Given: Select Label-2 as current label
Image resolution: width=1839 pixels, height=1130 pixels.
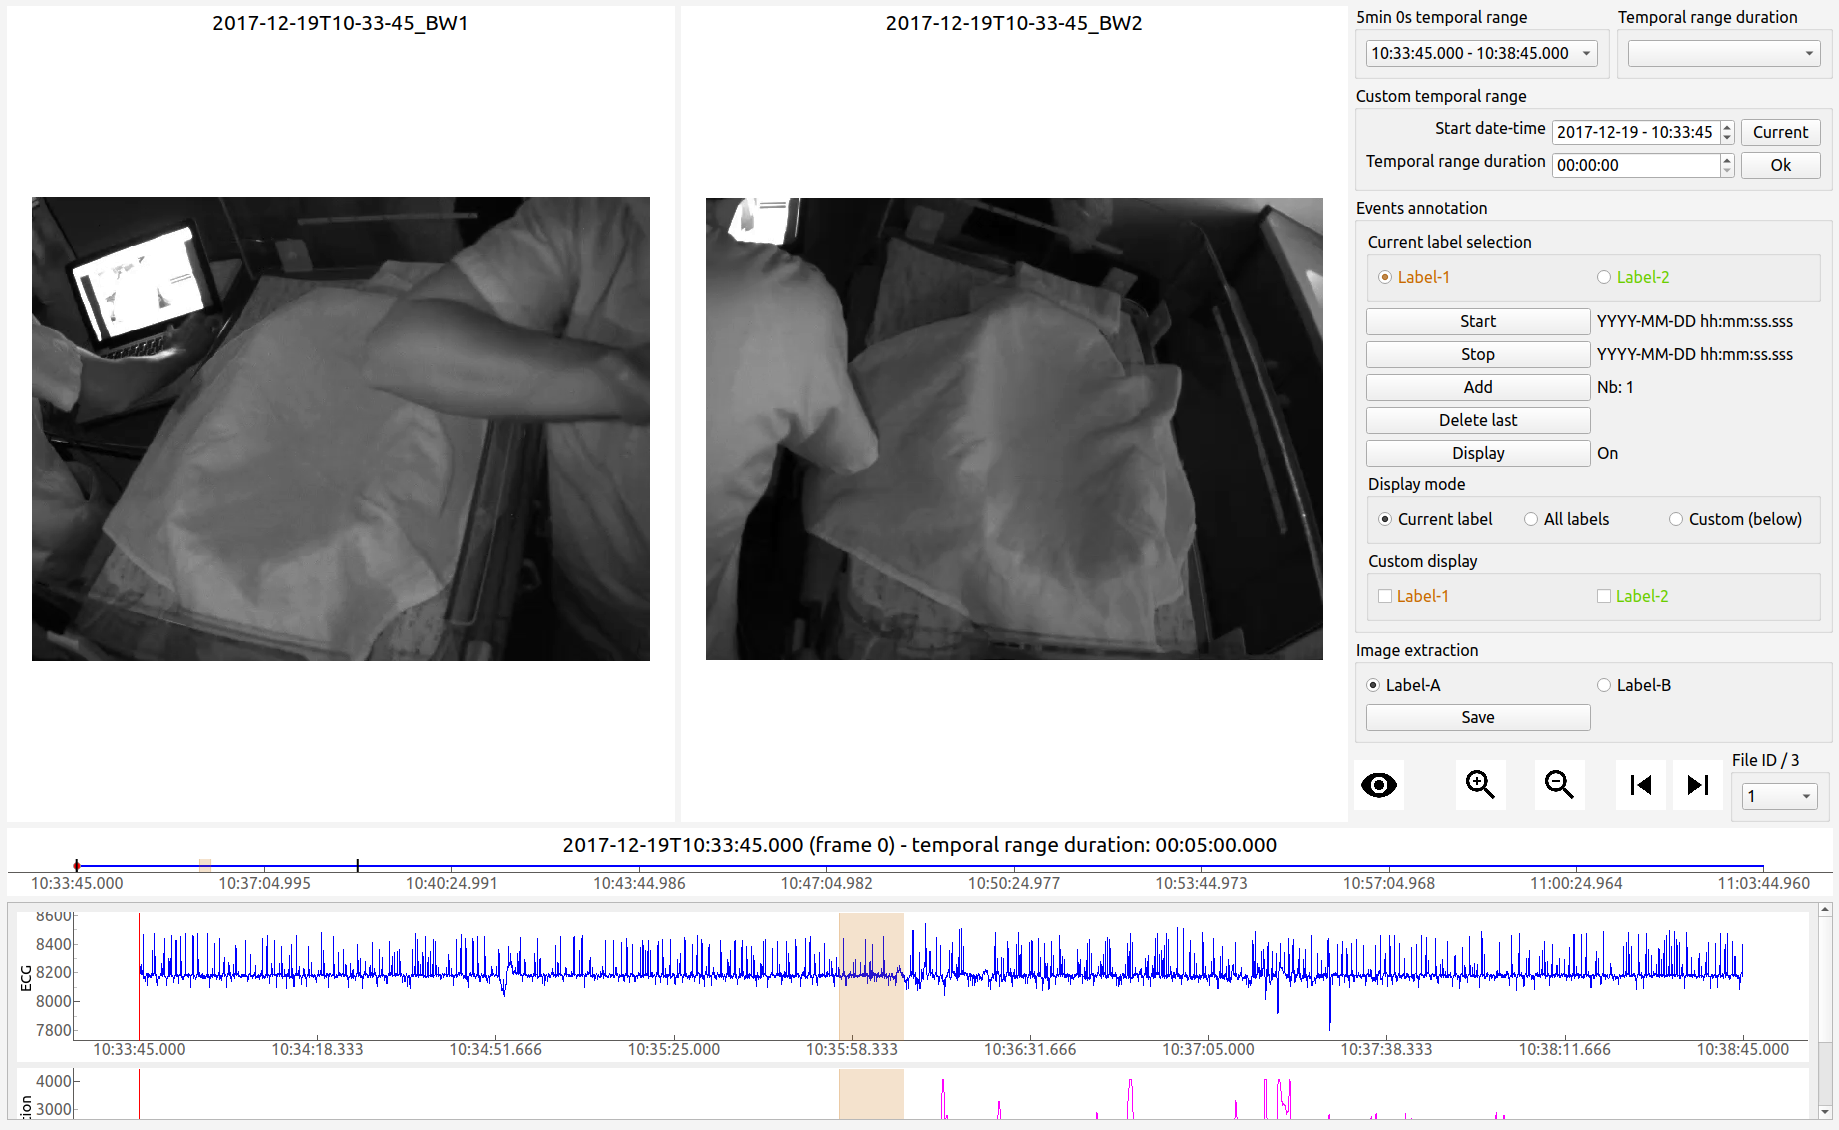Looking at the screenshot, I should [x=1633, y=277].
